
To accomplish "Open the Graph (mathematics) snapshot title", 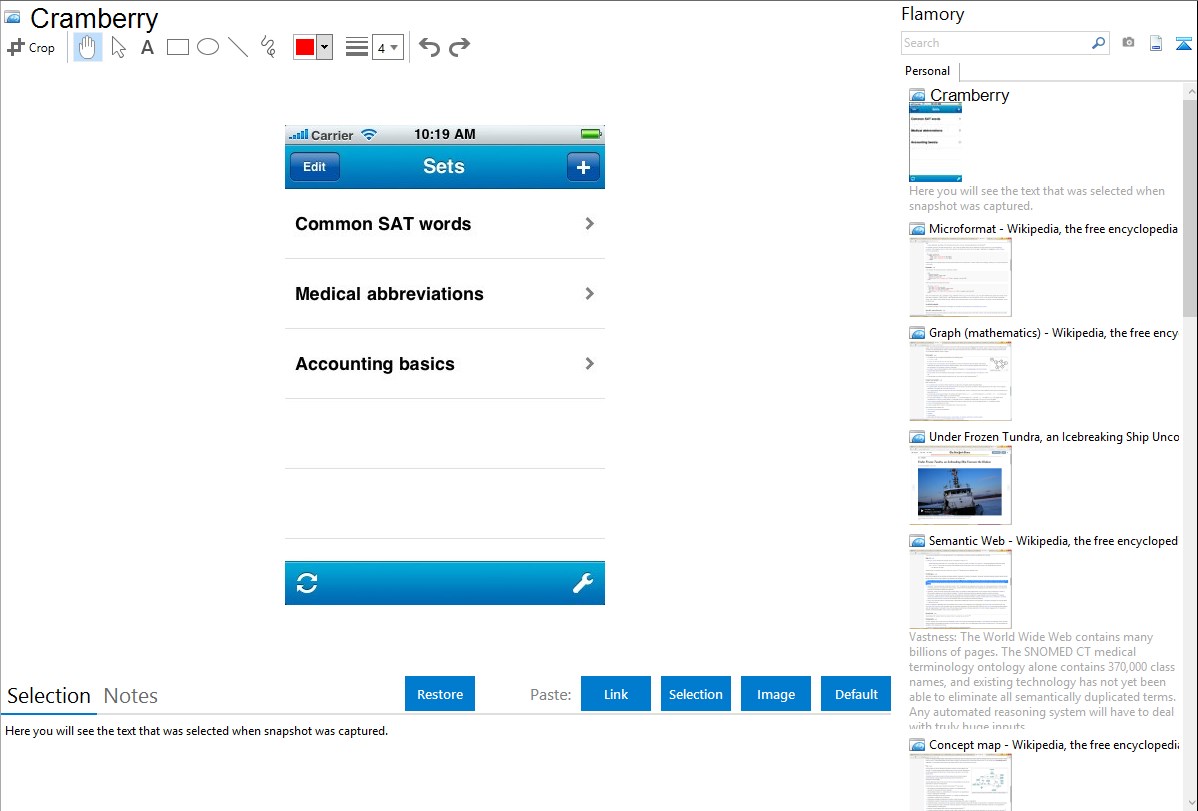I will pyautogui.click(x=1053, y=333).
